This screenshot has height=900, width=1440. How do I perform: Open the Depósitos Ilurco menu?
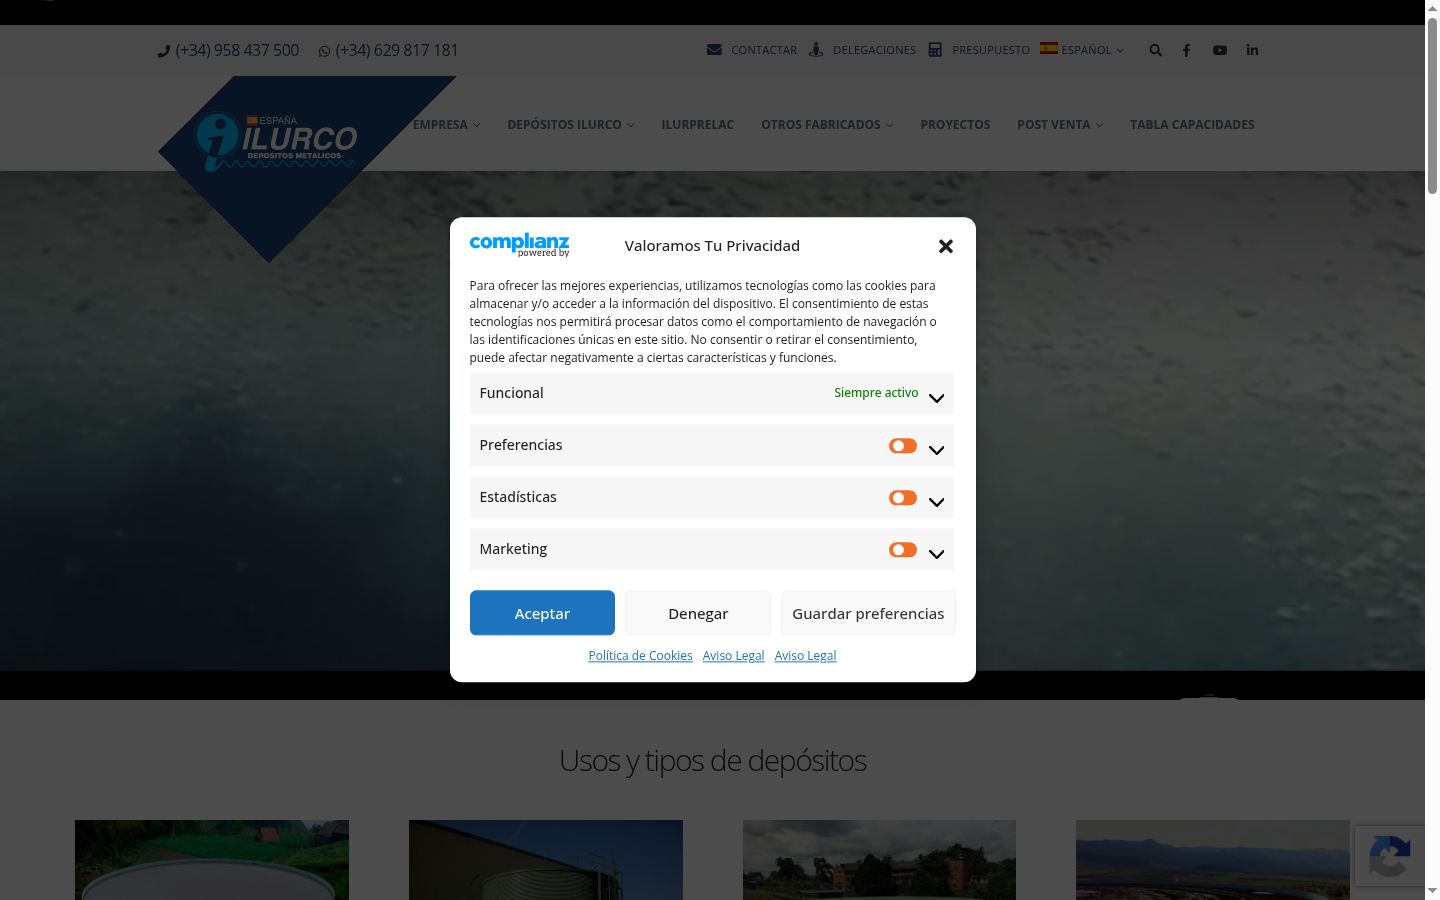[570, 125]
